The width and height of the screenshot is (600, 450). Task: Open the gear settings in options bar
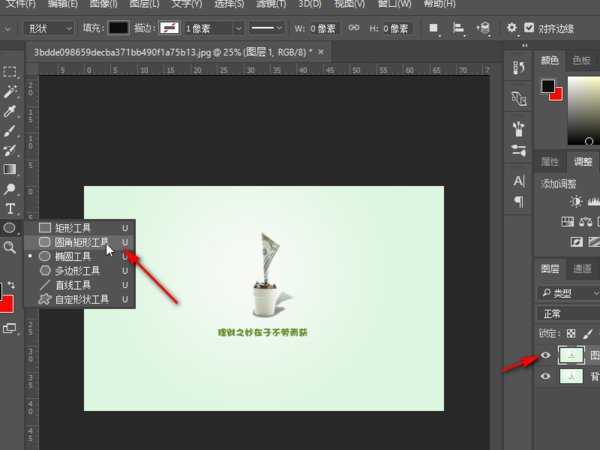pyautogui.click(x=512, y=28)
